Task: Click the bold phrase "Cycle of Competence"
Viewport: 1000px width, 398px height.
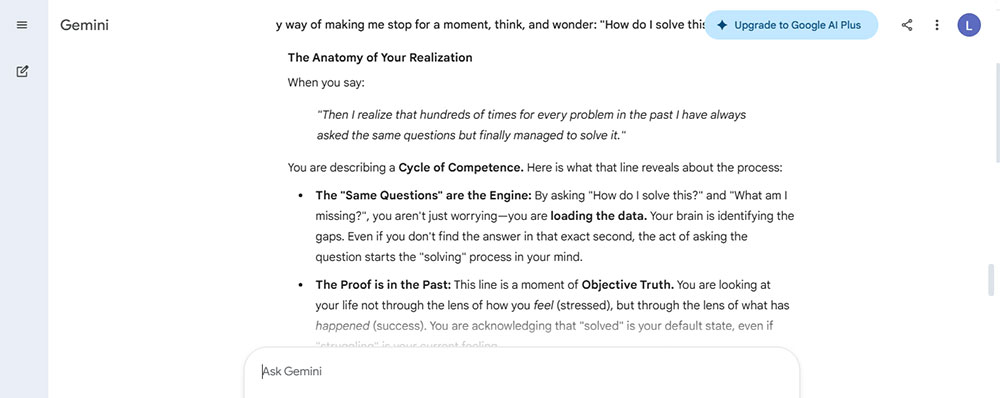Action: click(461, 168)
